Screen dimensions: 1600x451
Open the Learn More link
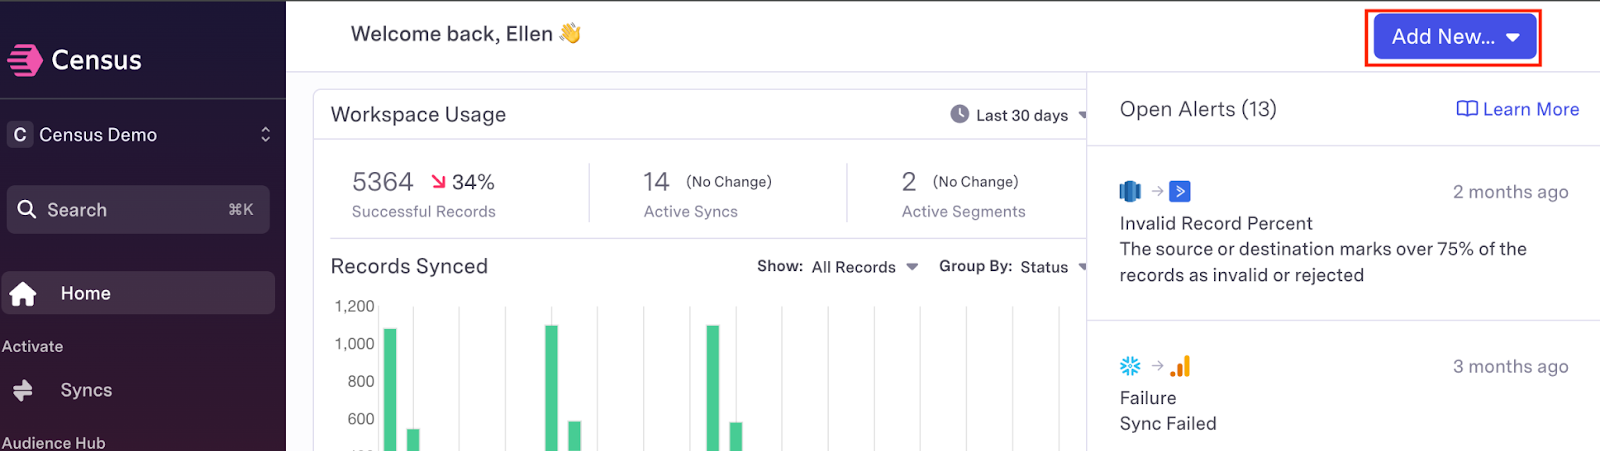coord(1530,109)
